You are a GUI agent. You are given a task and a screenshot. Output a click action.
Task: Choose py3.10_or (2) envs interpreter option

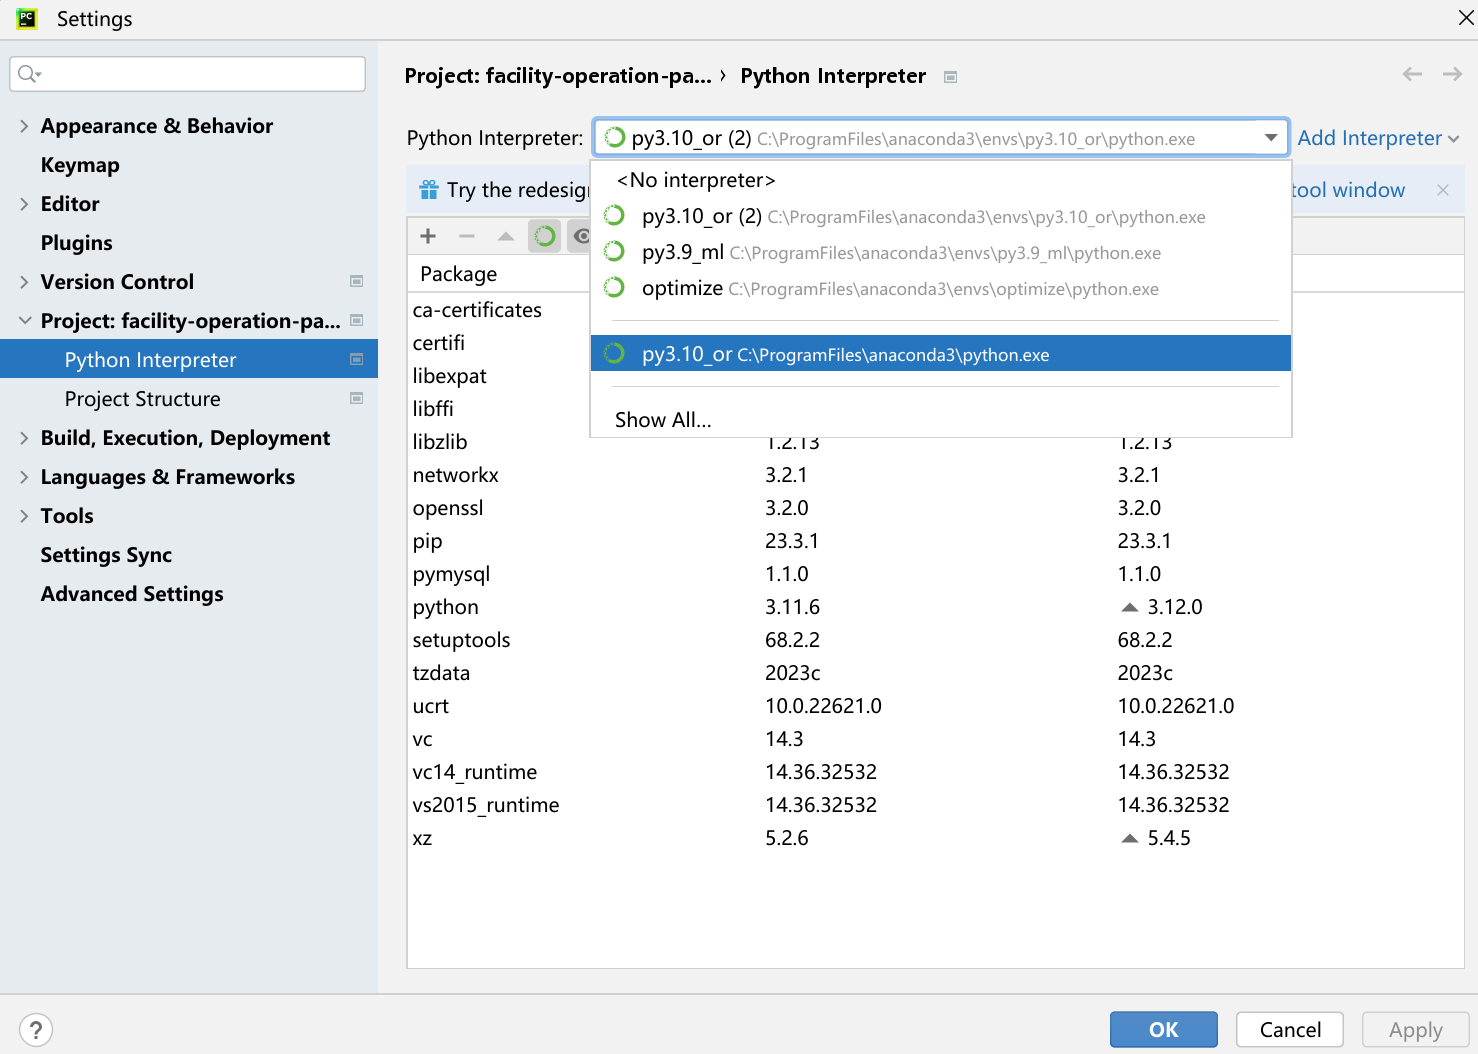pyautogui.click(x=940, y=216)
